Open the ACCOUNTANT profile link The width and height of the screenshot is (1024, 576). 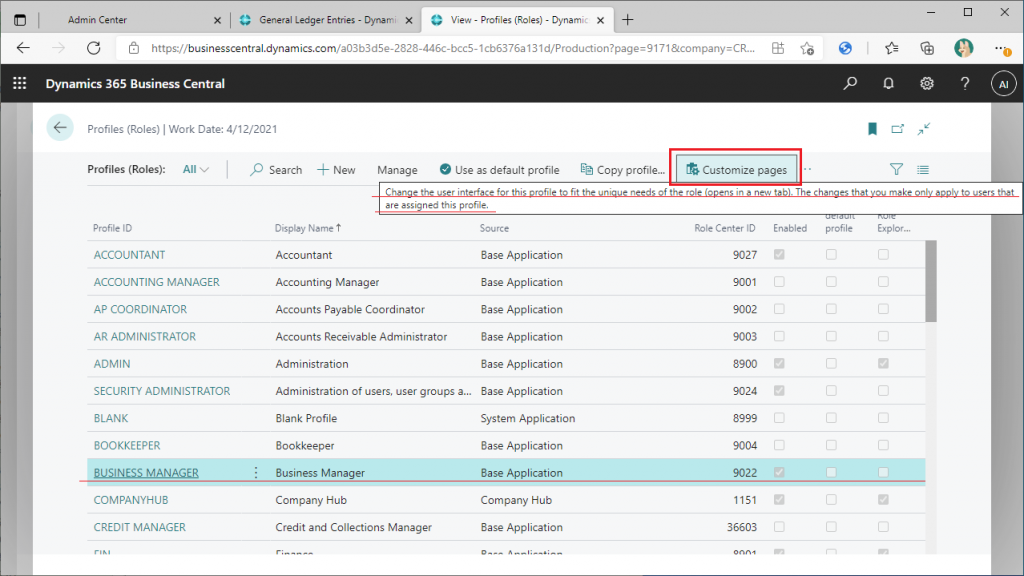(x=129, y=255)
